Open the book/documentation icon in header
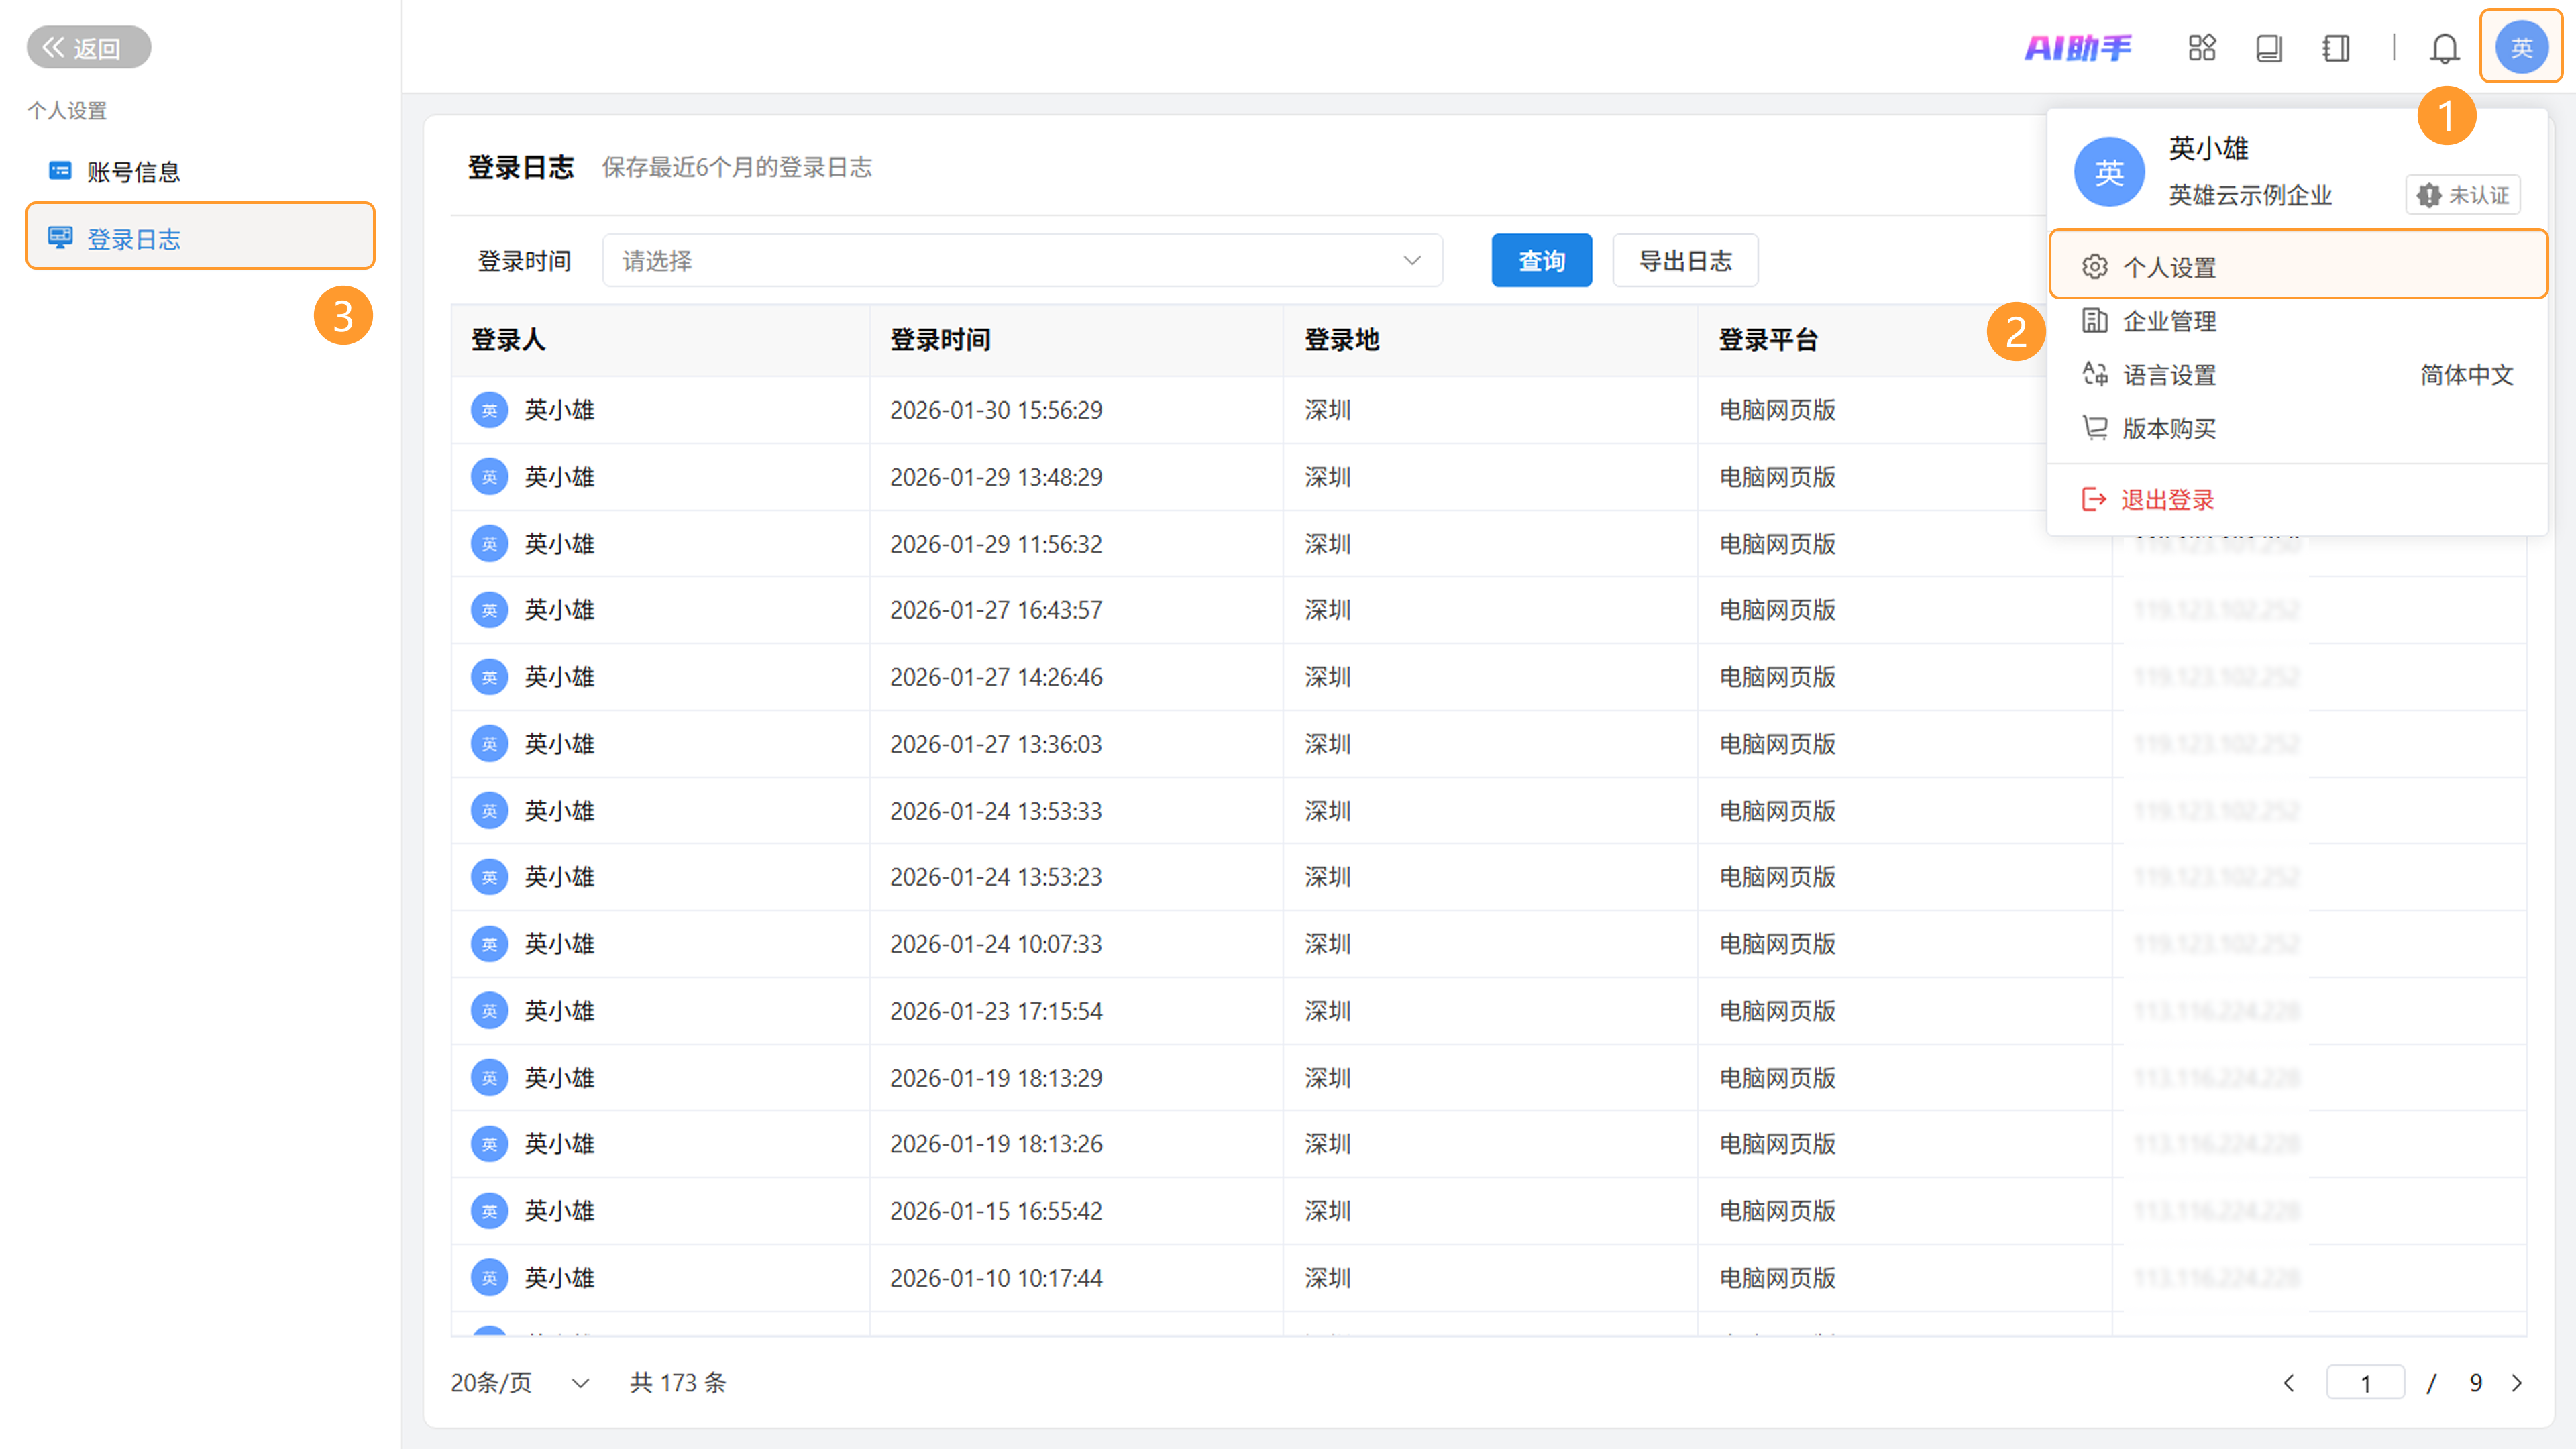The image size is (2576, 1449). 2268,47
